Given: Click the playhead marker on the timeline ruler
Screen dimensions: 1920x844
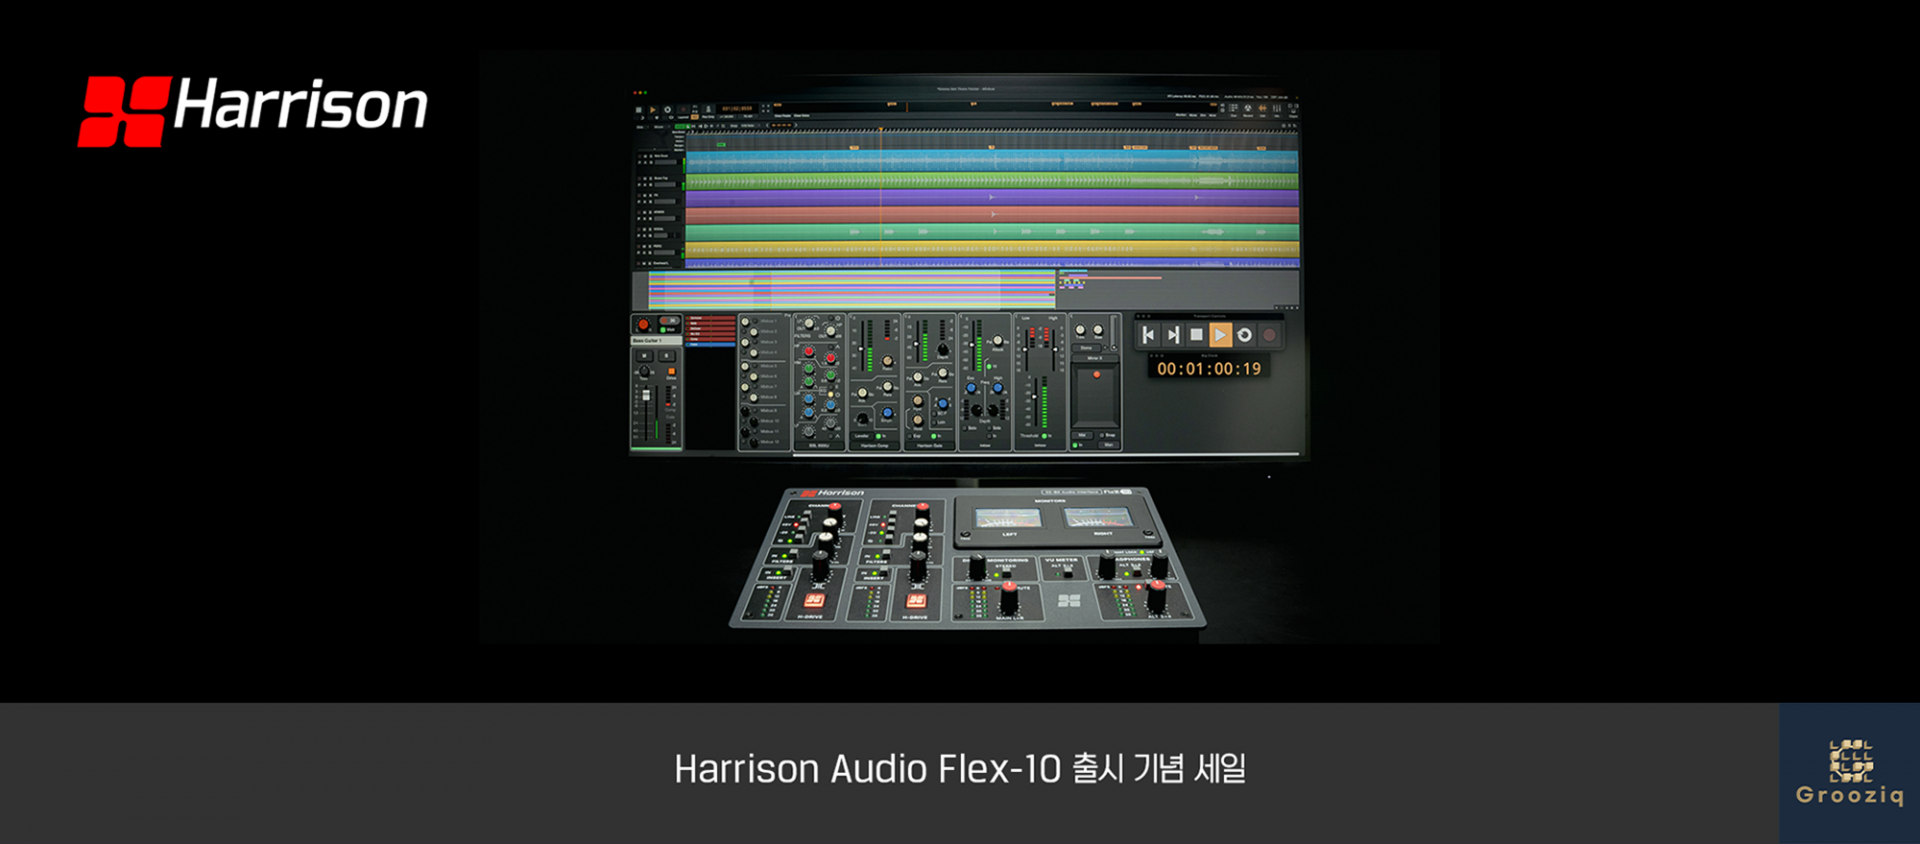Looking at the screenshot, I should [881, 129].
